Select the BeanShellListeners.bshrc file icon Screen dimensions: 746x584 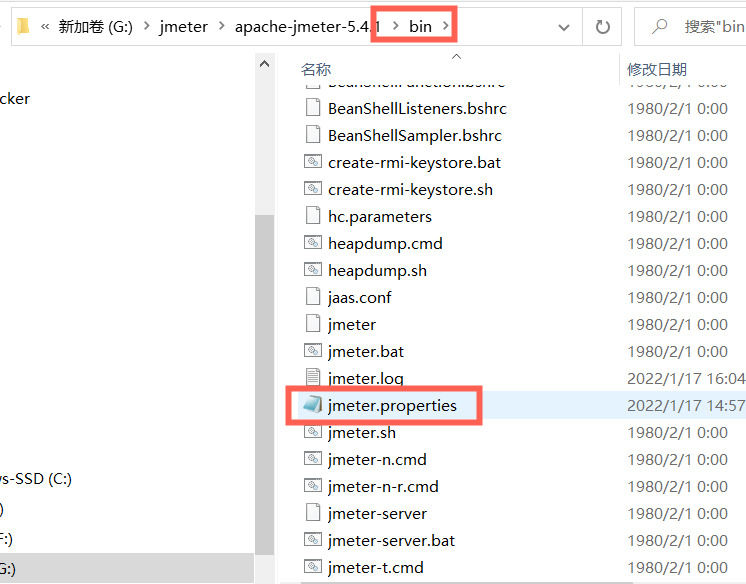[x=313, y=108]
